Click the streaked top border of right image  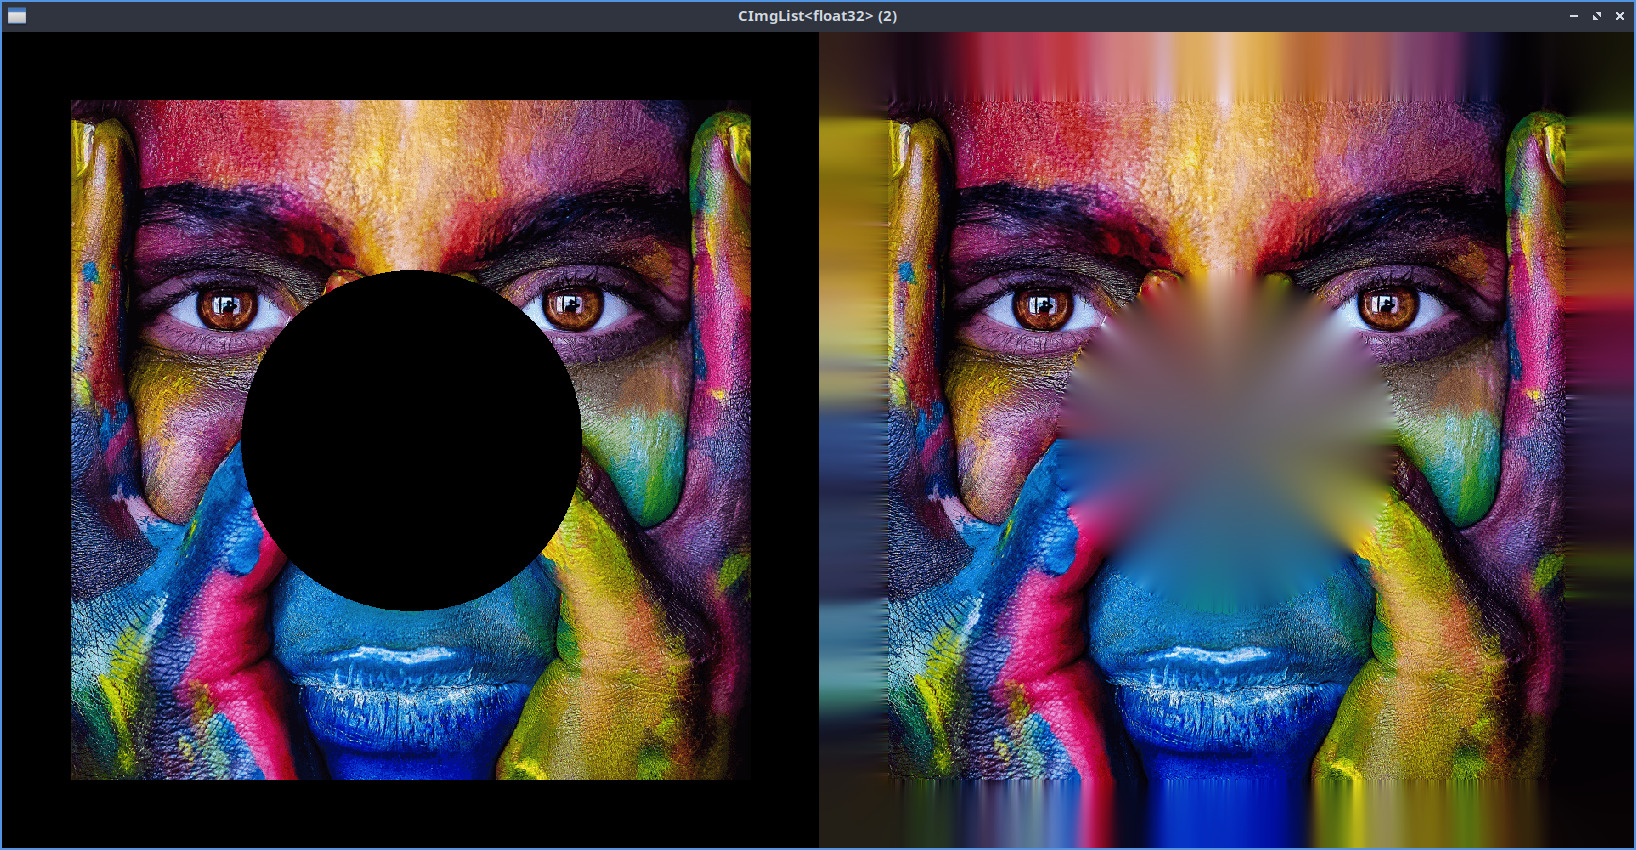coord(1227,65)
